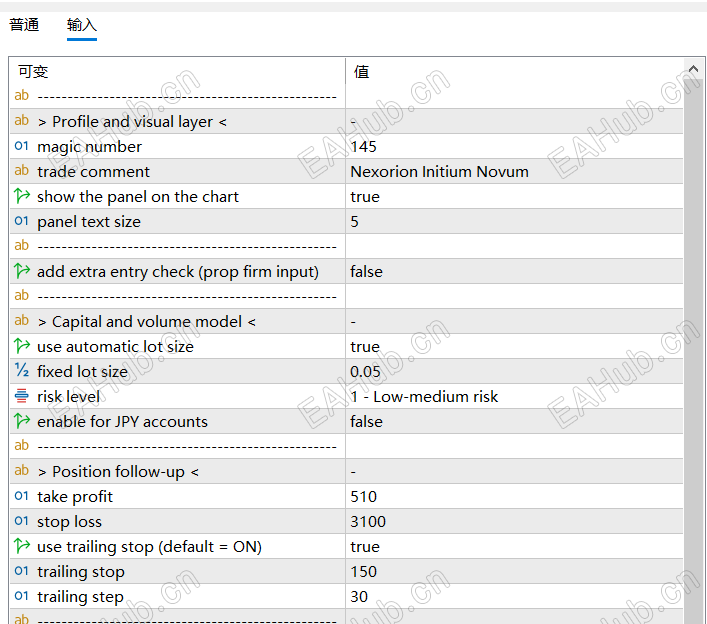Select the 'fixed lot size' parameter name

[x=83, y=372]
